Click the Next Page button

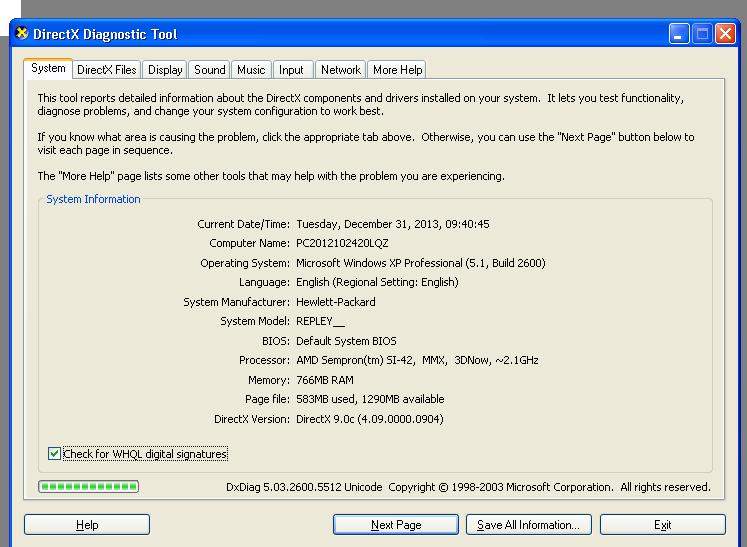click(395, 525)
